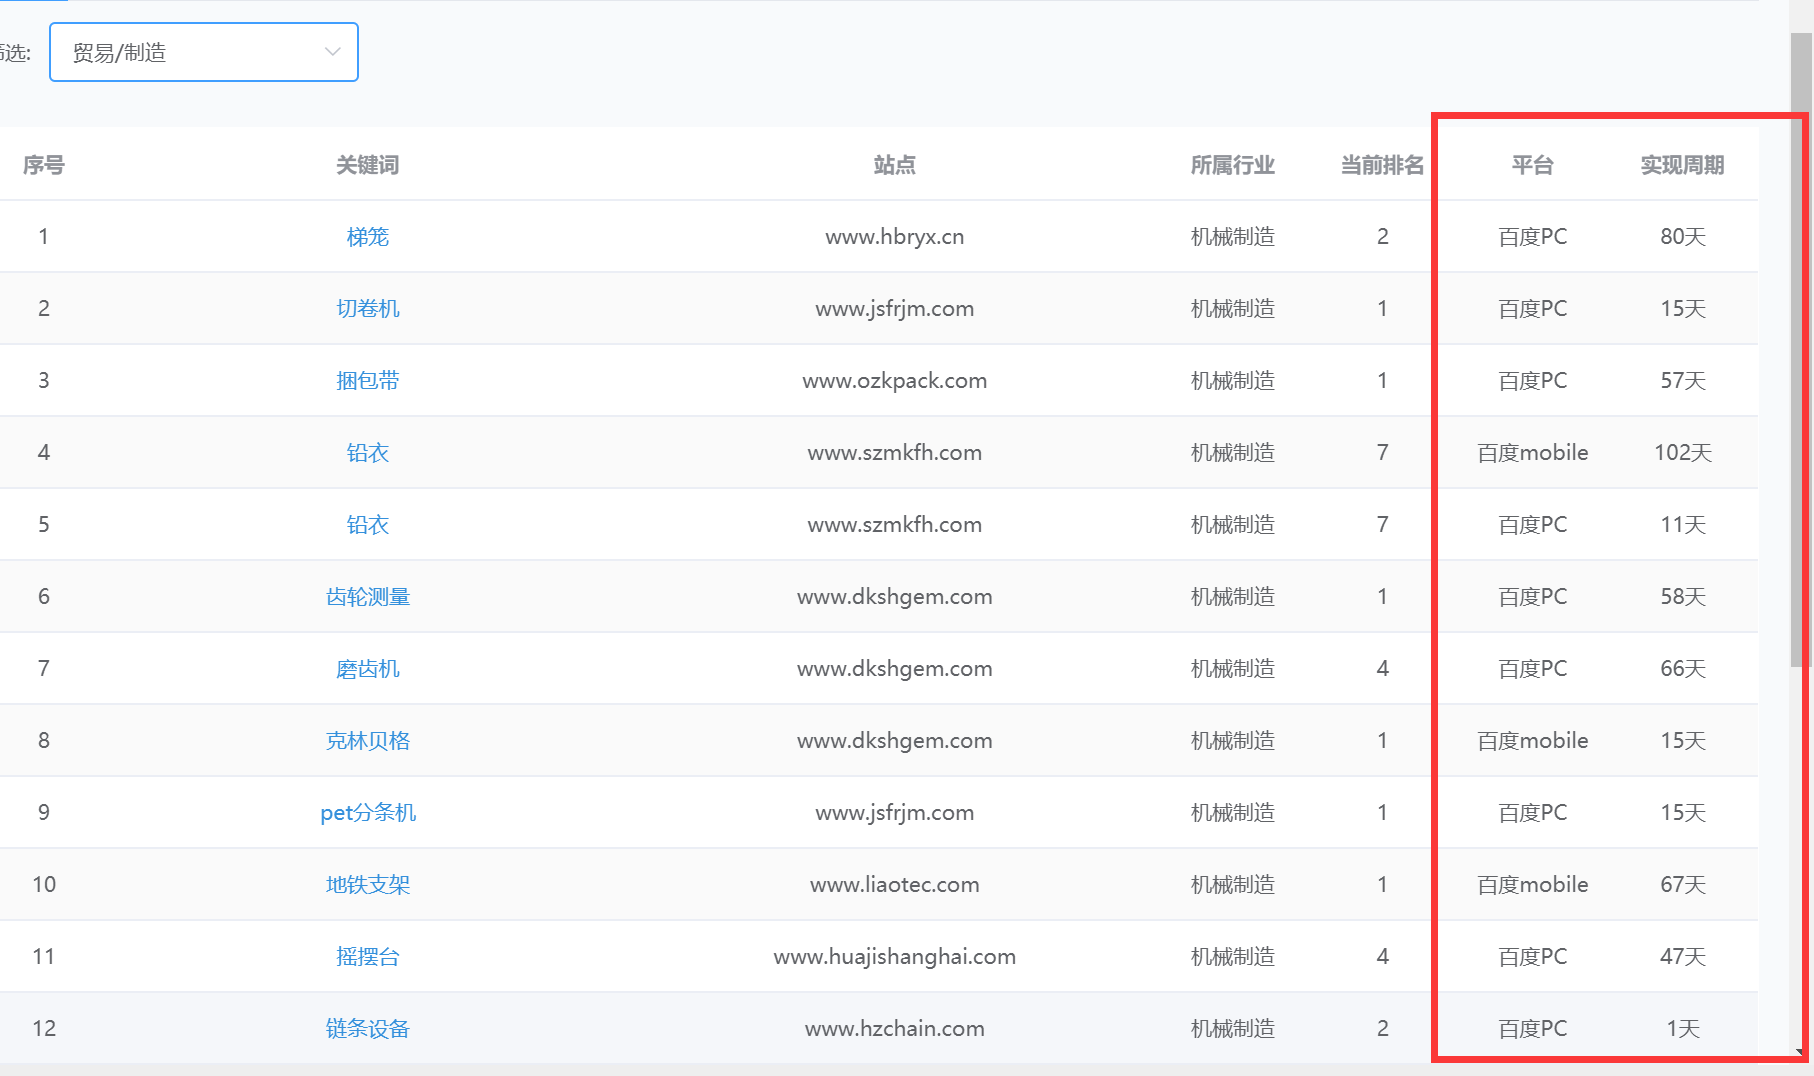Select site cell www.dkshgem.com in row 8
Viewport: 1814px width, 1076px height.
click(894, 741)
